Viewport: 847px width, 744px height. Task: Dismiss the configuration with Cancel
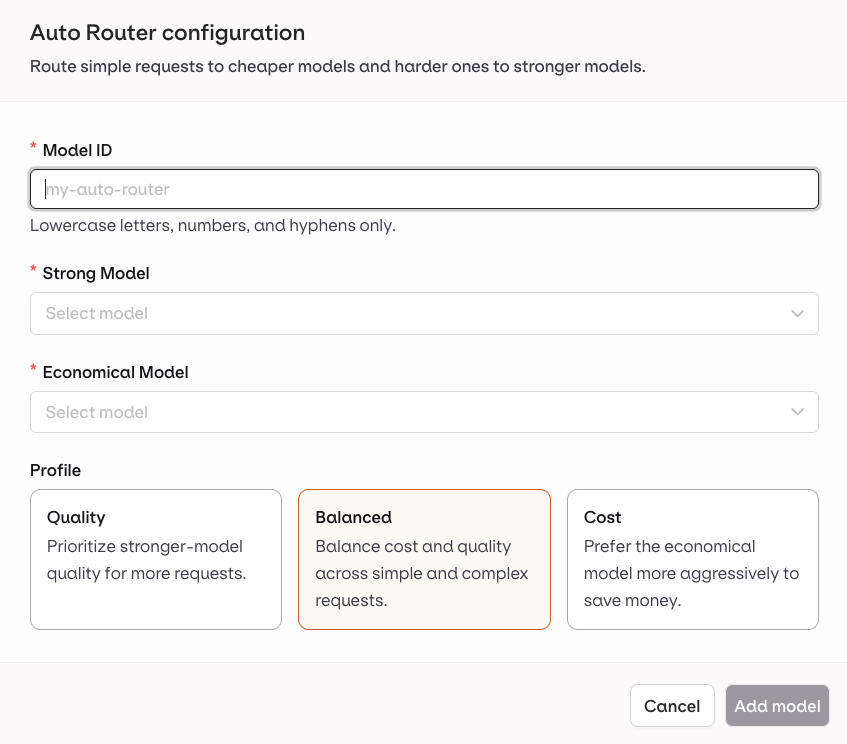(x=672, y=705)
